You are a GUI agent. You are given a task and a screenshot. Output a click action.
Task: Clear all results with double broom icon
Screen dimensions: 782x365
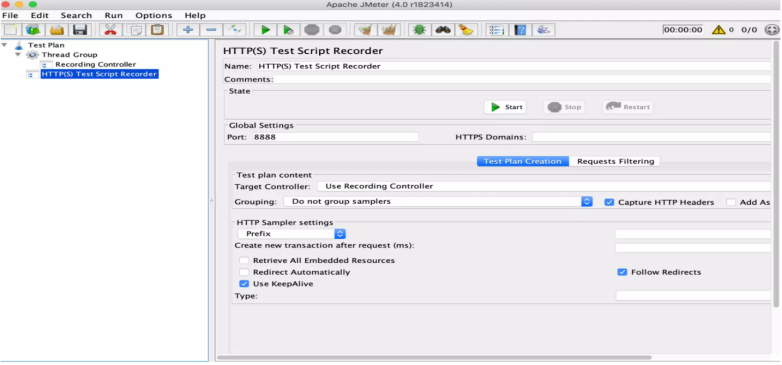coord(389,30)
